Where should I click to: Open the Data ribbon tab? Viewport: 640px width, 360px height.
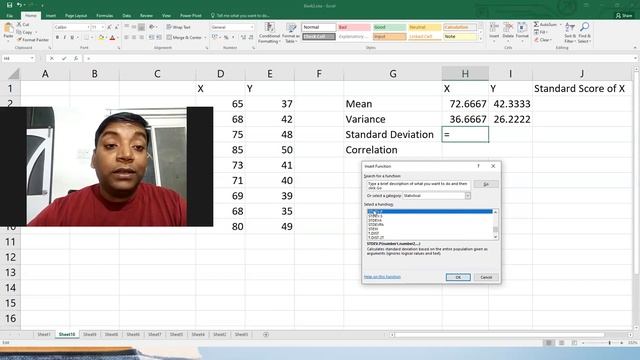point(127,16)
